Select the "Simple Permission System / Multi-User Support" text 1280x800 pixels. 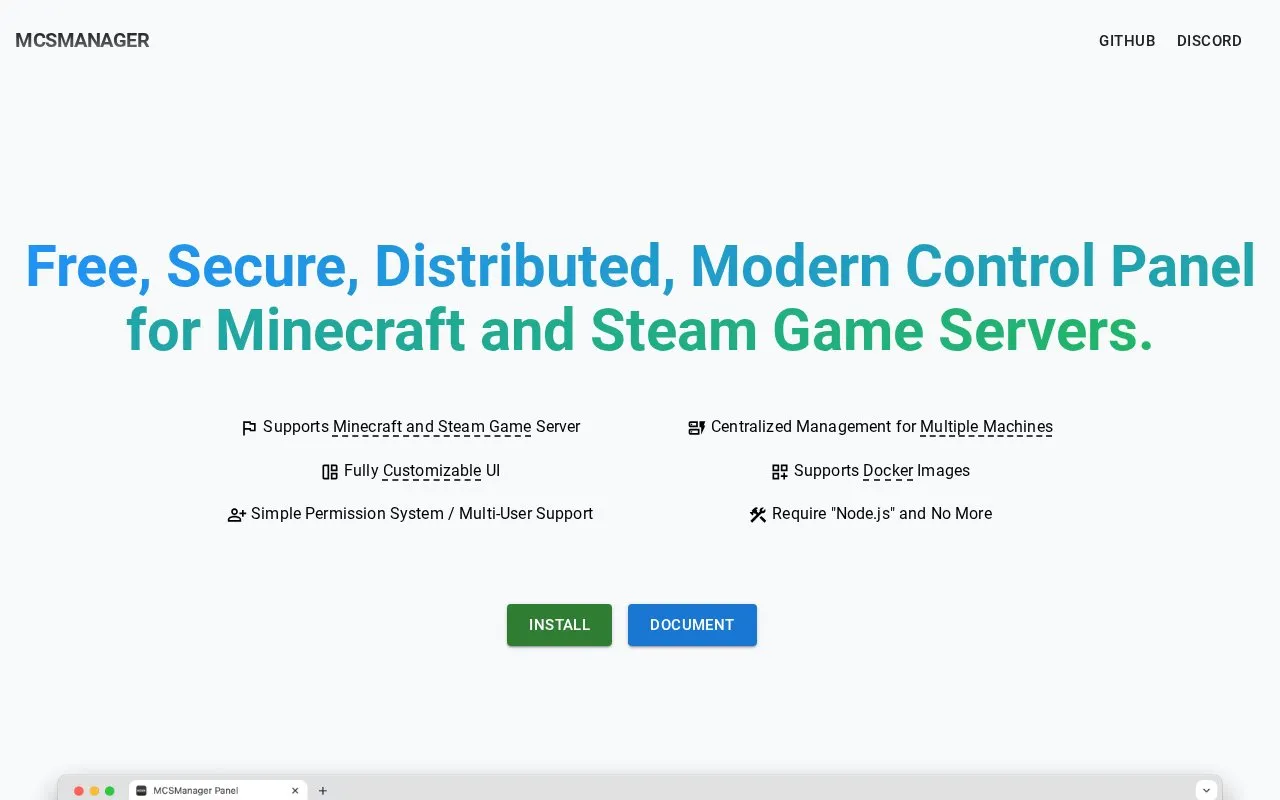pos(422,514)
